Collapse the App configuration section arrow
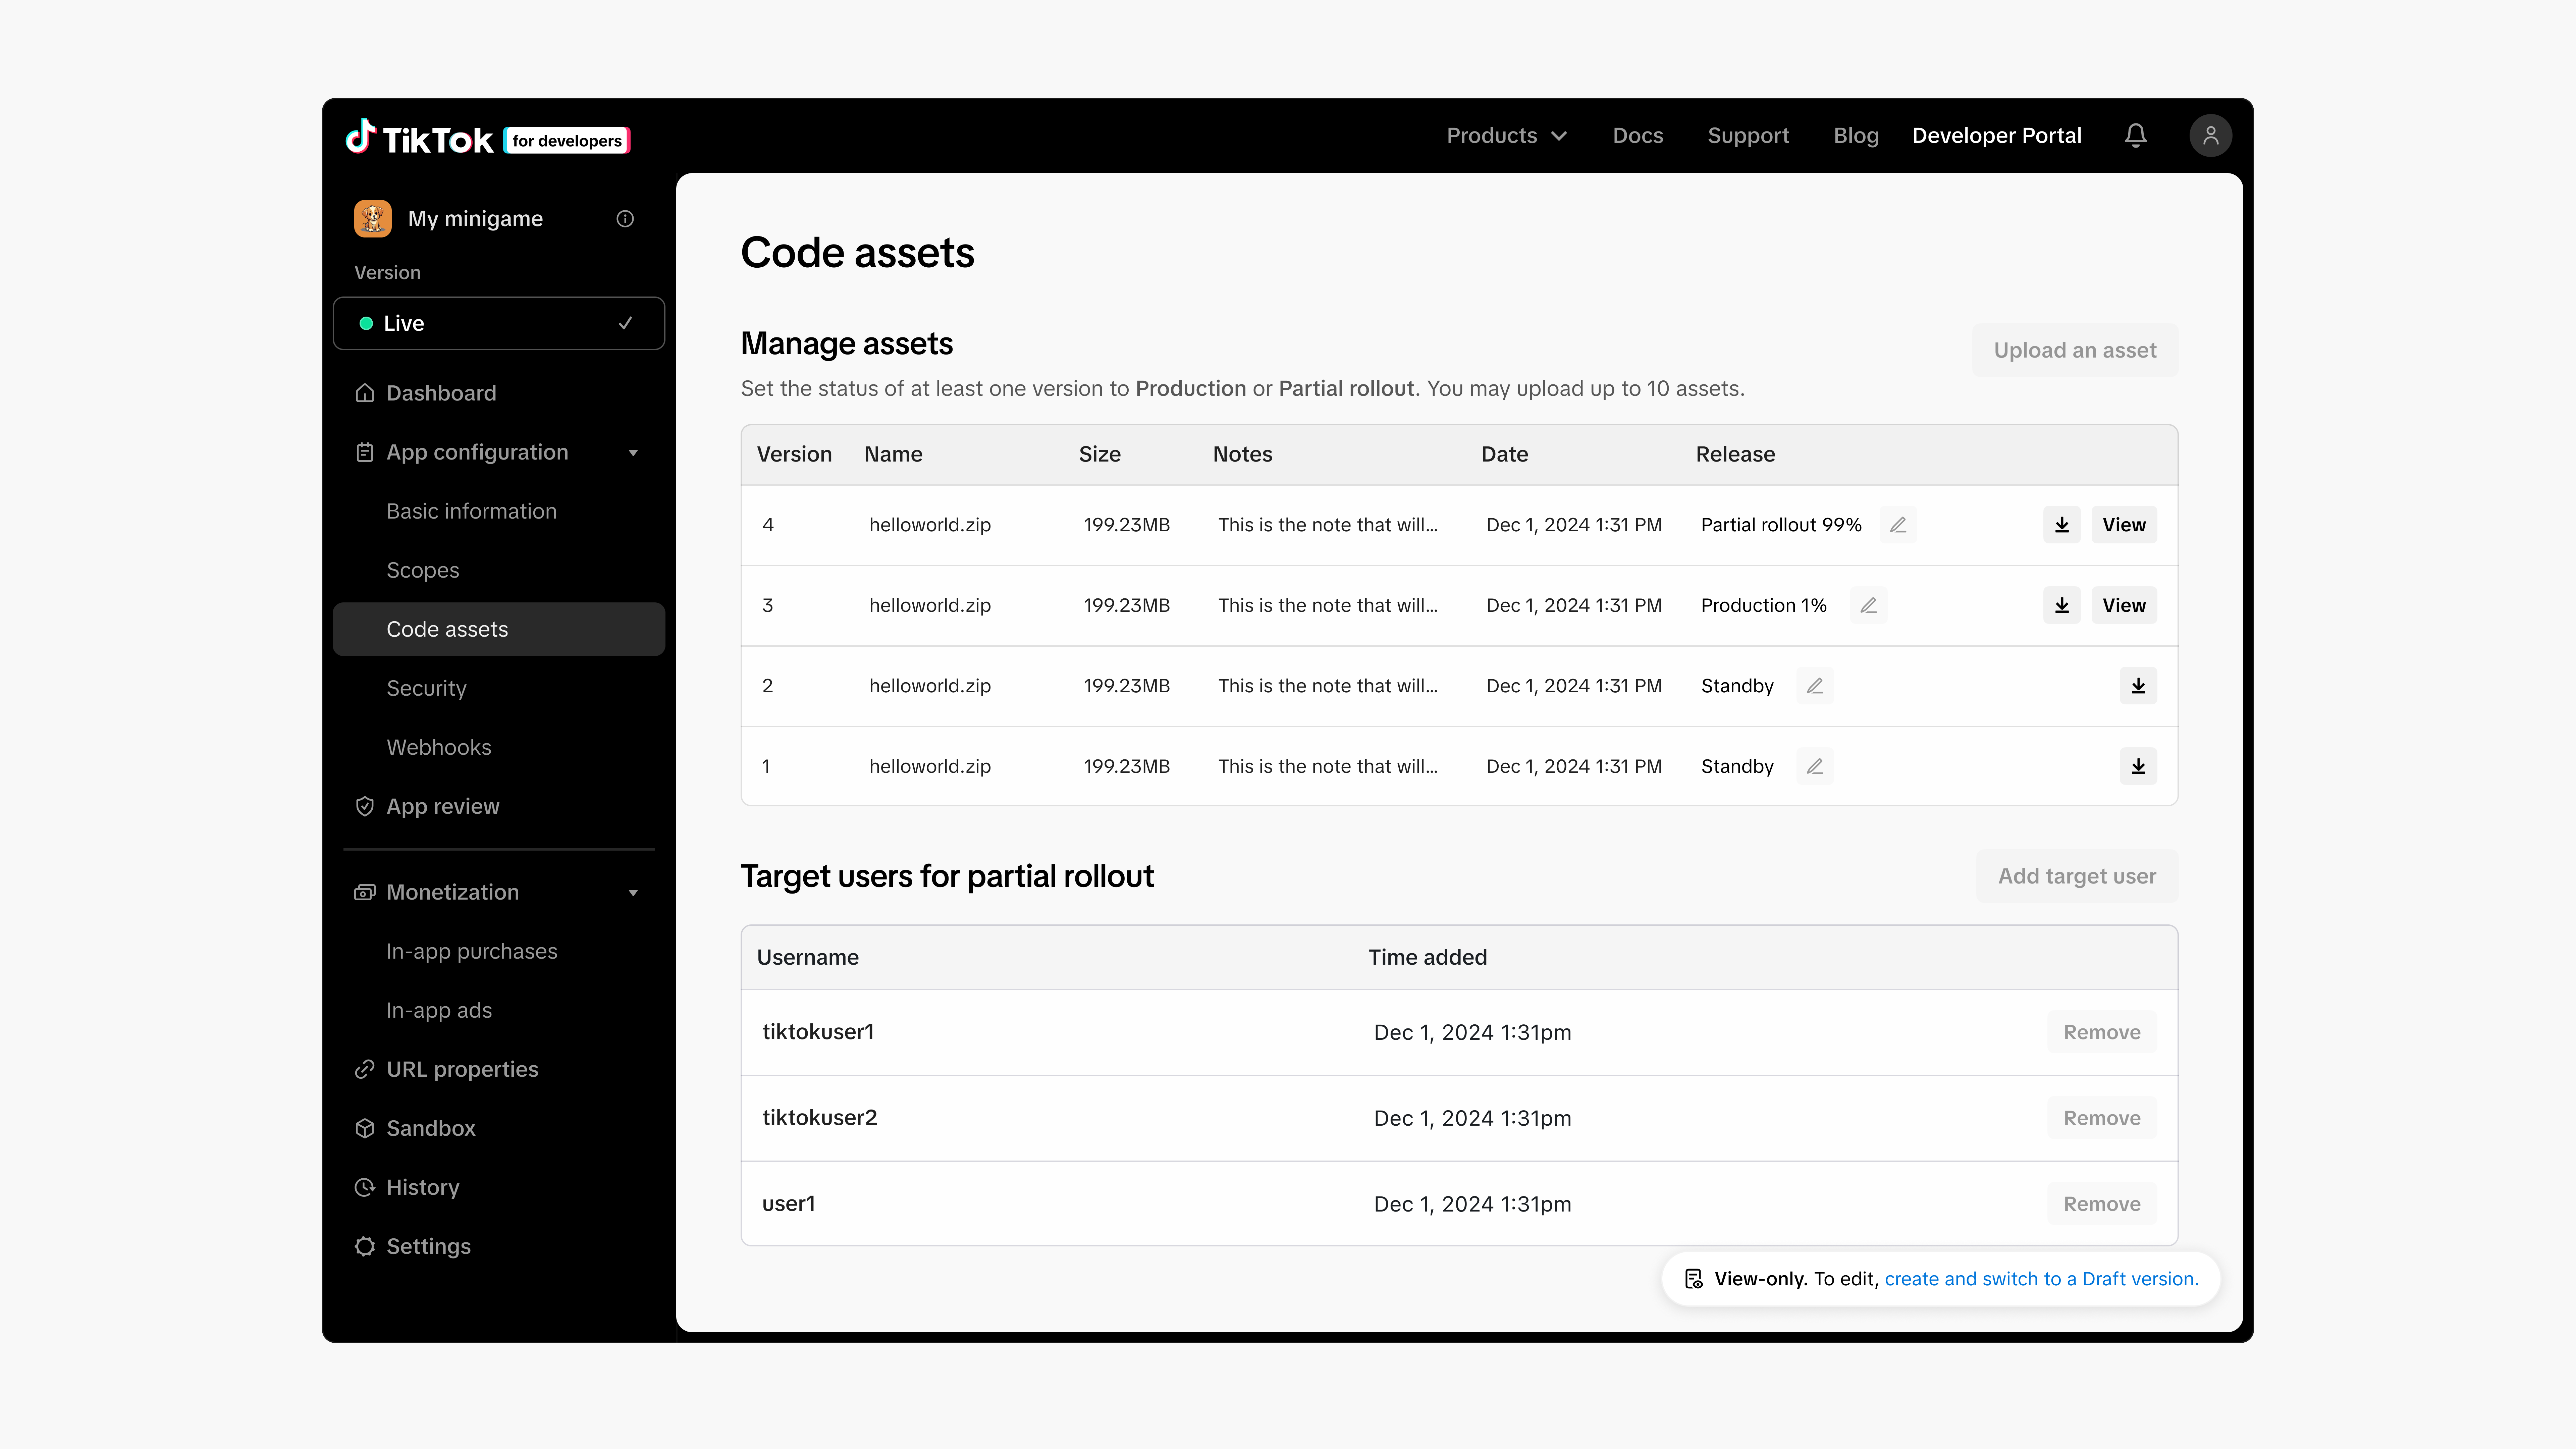The height and width of the screenshot is (1449, 2576). click(x=633, y=453)
